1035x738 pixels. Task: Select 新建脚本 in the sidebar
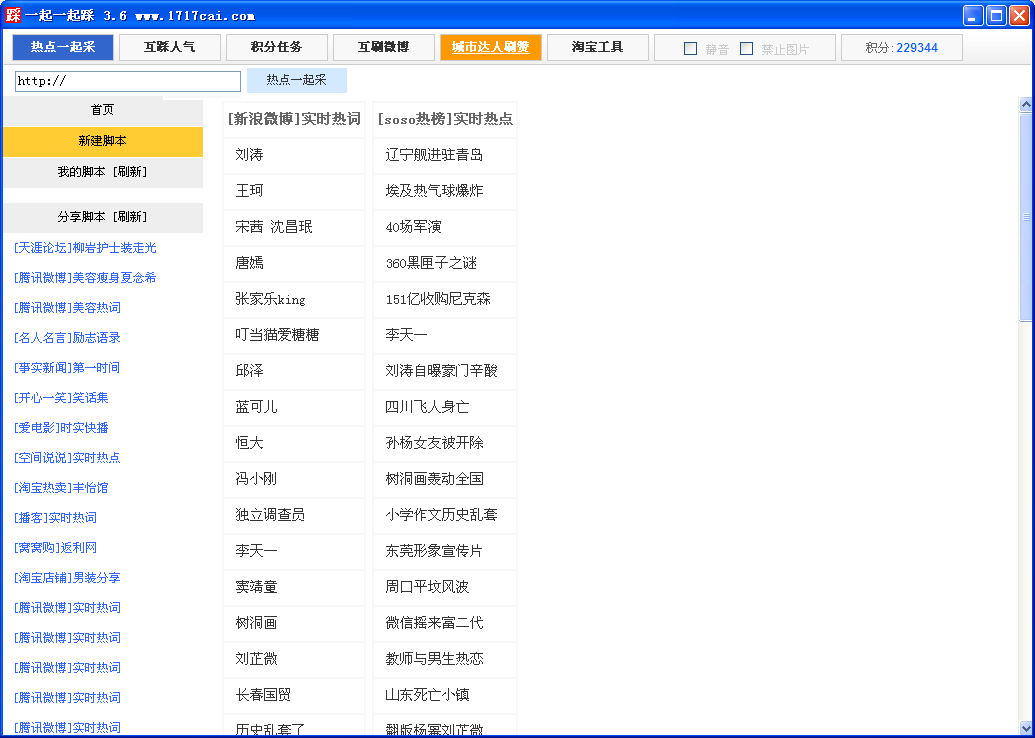103,141
